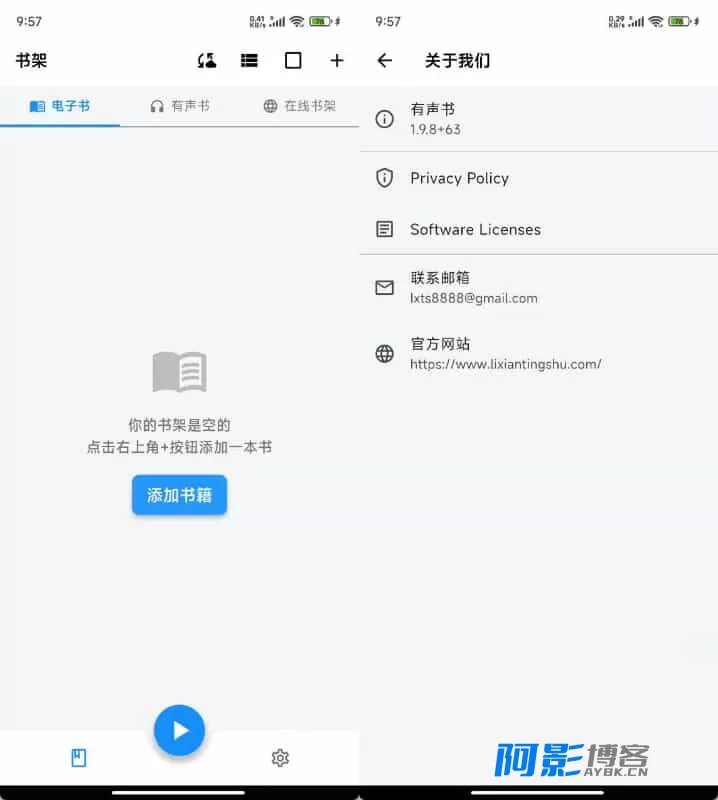Tap the blue play floating button
The height and width of the screenshot is (800, 718).
click(x=180, y=730)
